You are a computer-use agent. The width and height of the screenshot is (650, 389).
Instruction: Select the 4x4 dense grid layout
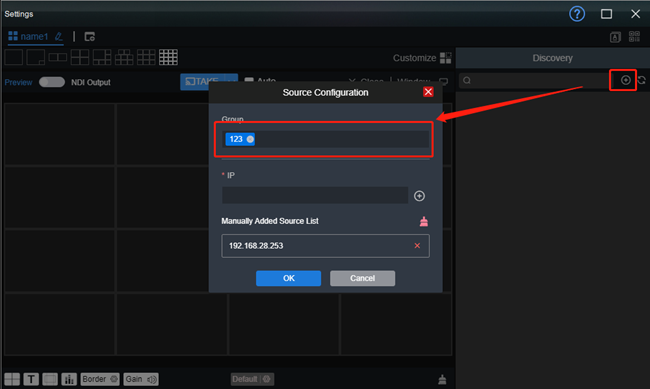tap(168, 57)
